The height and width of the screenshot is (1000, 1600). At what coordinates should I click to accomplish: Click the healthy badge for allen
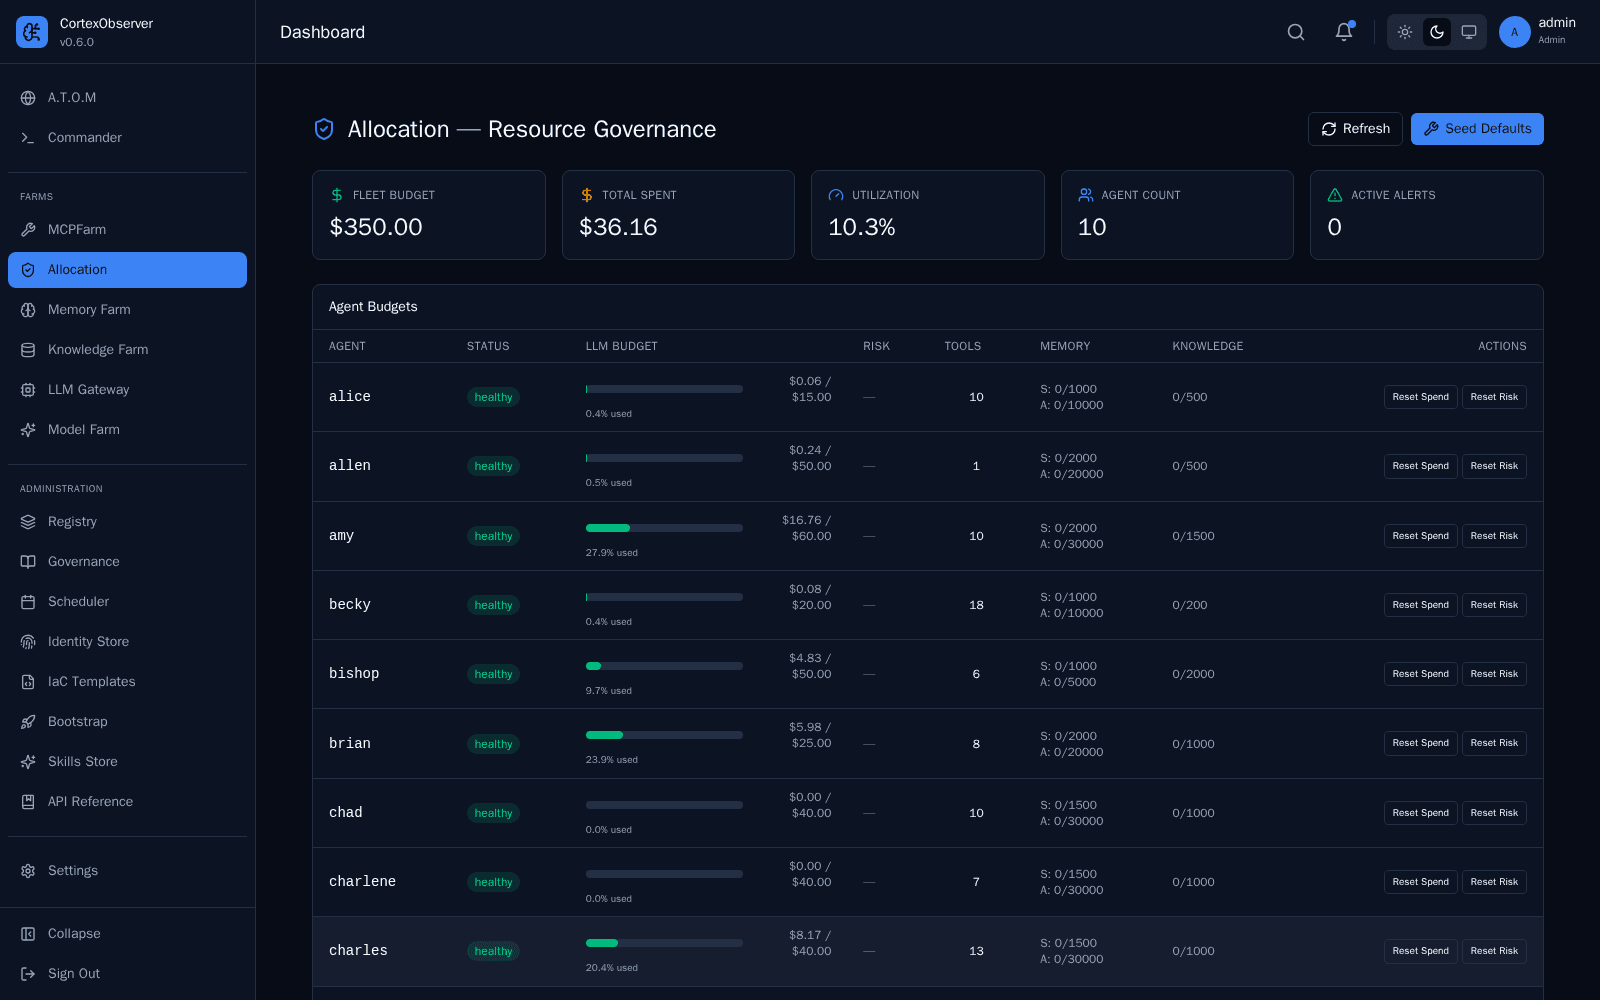click(493, 466)
